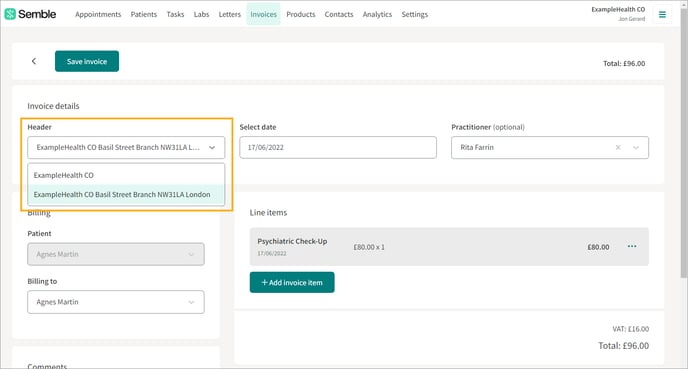Open the Appointments tab
This screenshot has height=369, width=688.
tap(98, 14)
